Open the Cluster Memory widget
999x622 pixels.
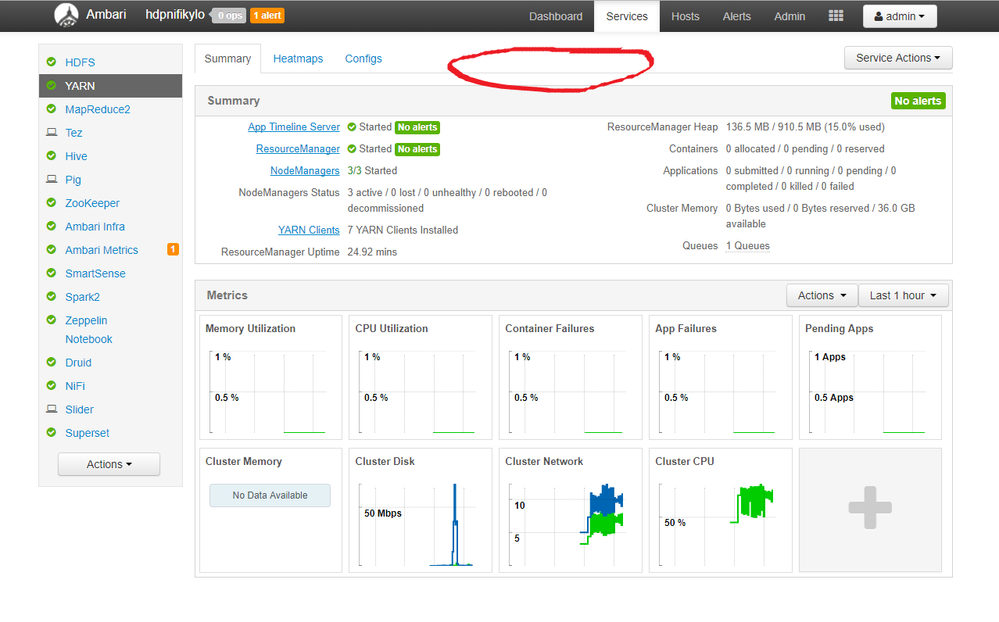pyautogui.click(x=271, y=510)
